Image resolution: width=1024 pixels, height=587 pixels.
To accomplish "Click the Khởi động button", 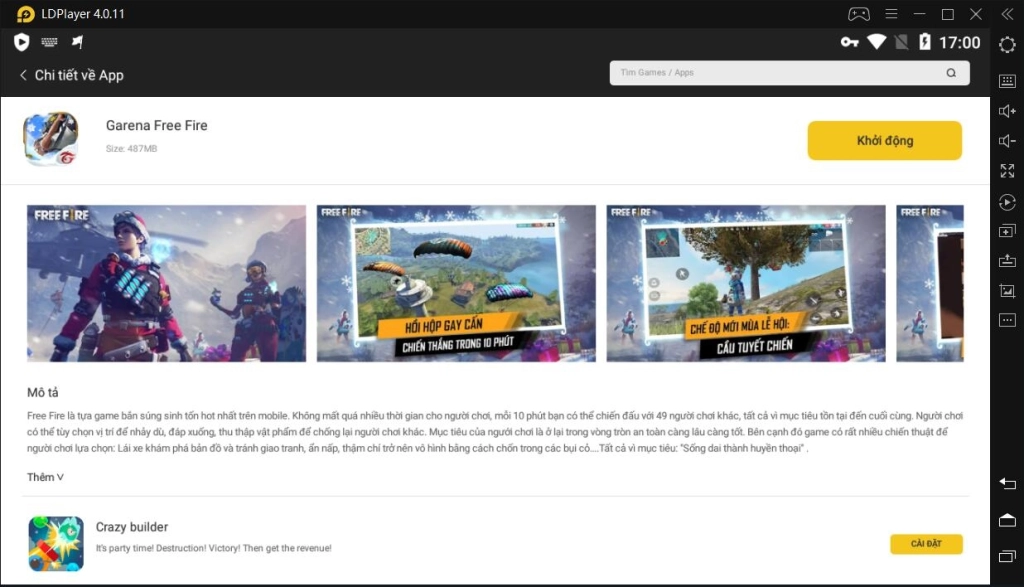I will (884, 141).
